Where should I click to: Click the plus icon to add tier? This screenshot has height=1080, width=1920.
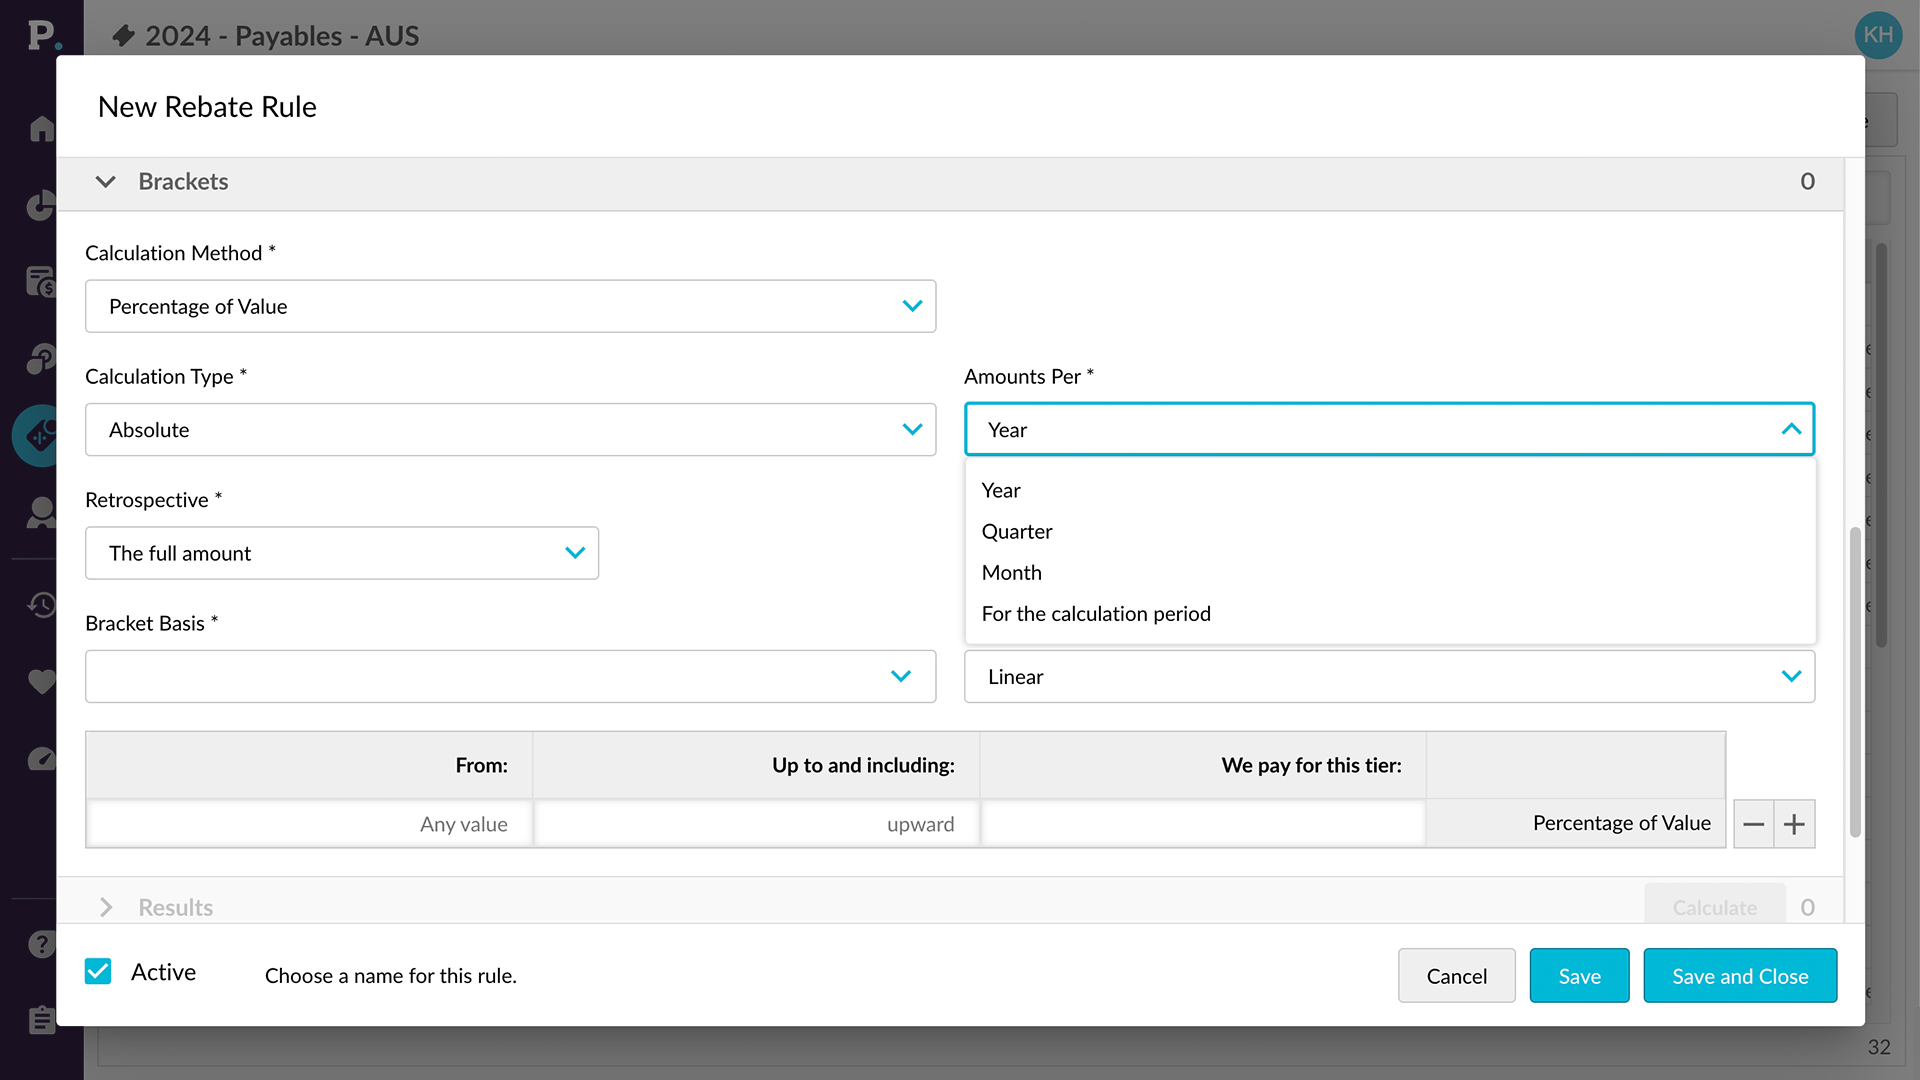1794,824
